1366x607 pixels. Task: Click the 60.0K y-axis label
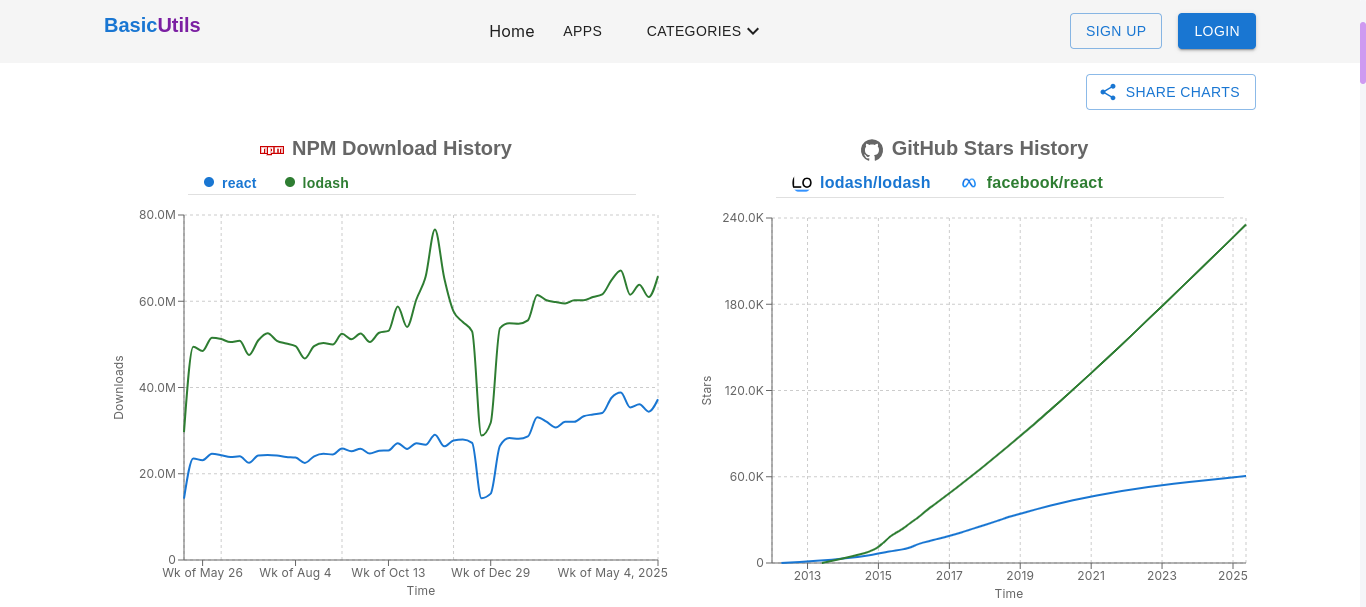pyautogui.click(x=746, y=476)
